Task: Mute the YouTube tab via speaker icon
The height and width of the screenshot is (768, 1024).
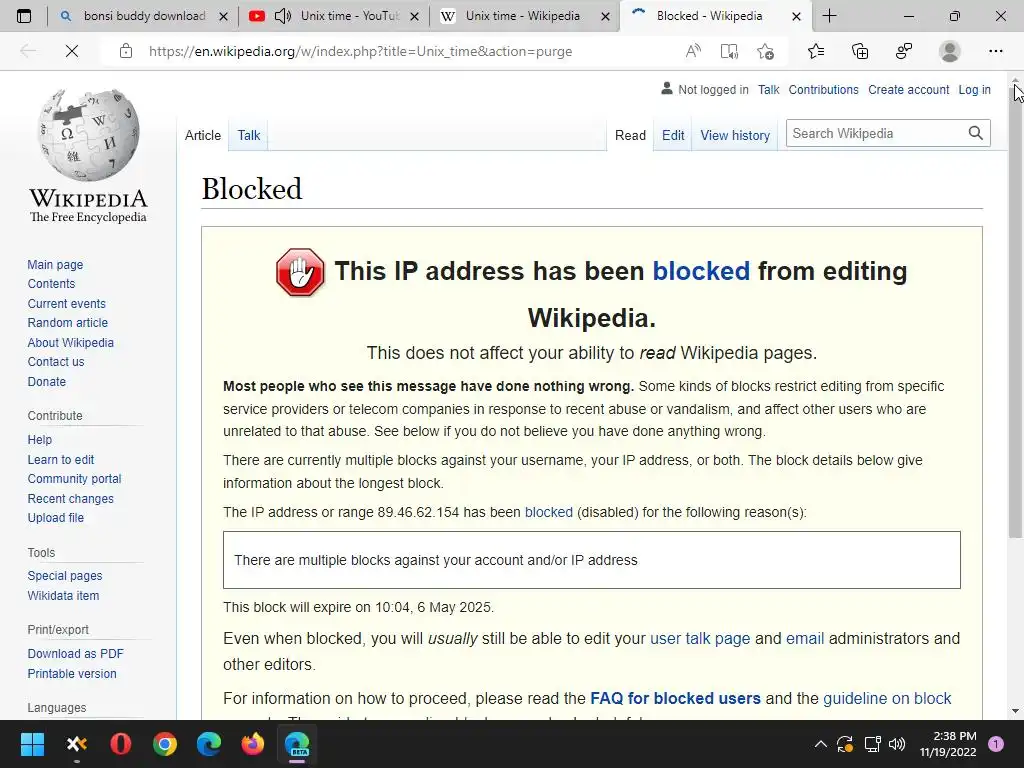Action: coord(283,16)
